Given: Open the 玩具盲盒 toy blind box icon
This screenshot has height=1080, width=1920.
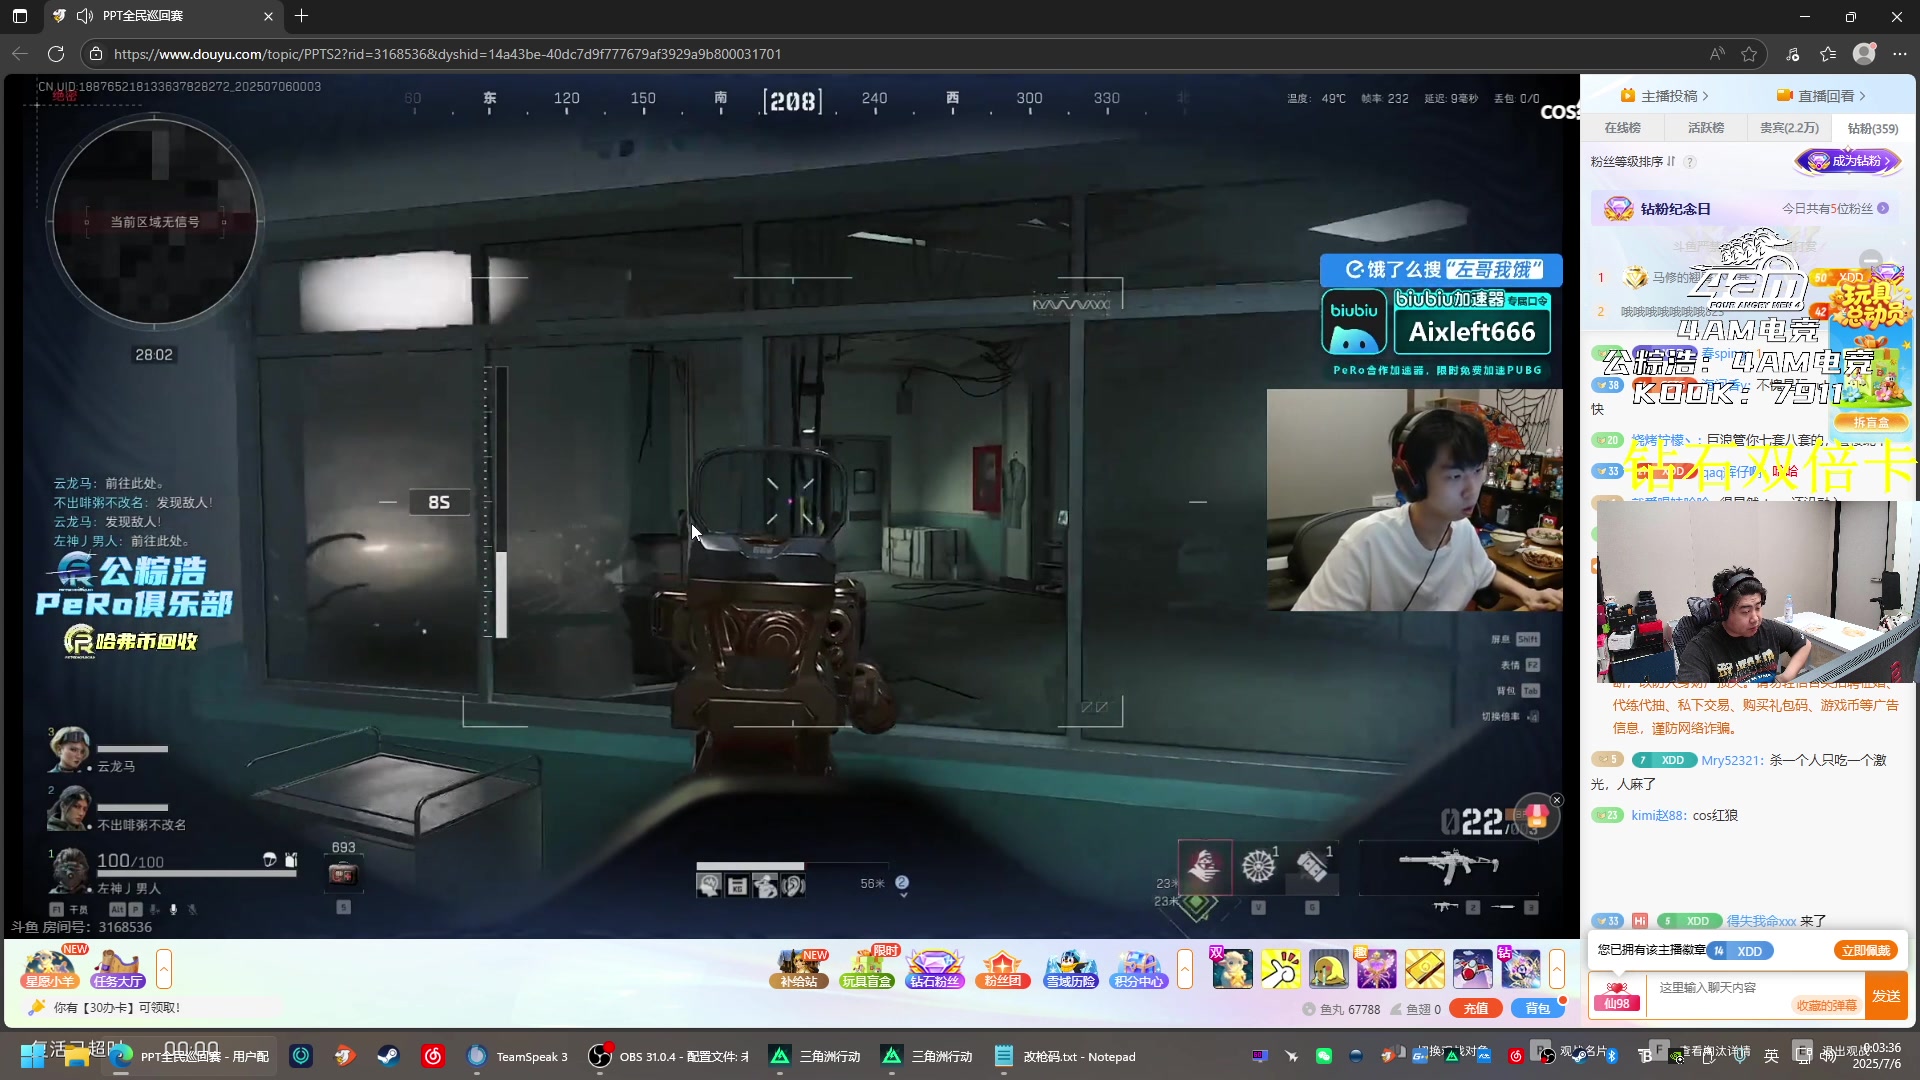Looking at the screenshot, I should tap(866, 968).
